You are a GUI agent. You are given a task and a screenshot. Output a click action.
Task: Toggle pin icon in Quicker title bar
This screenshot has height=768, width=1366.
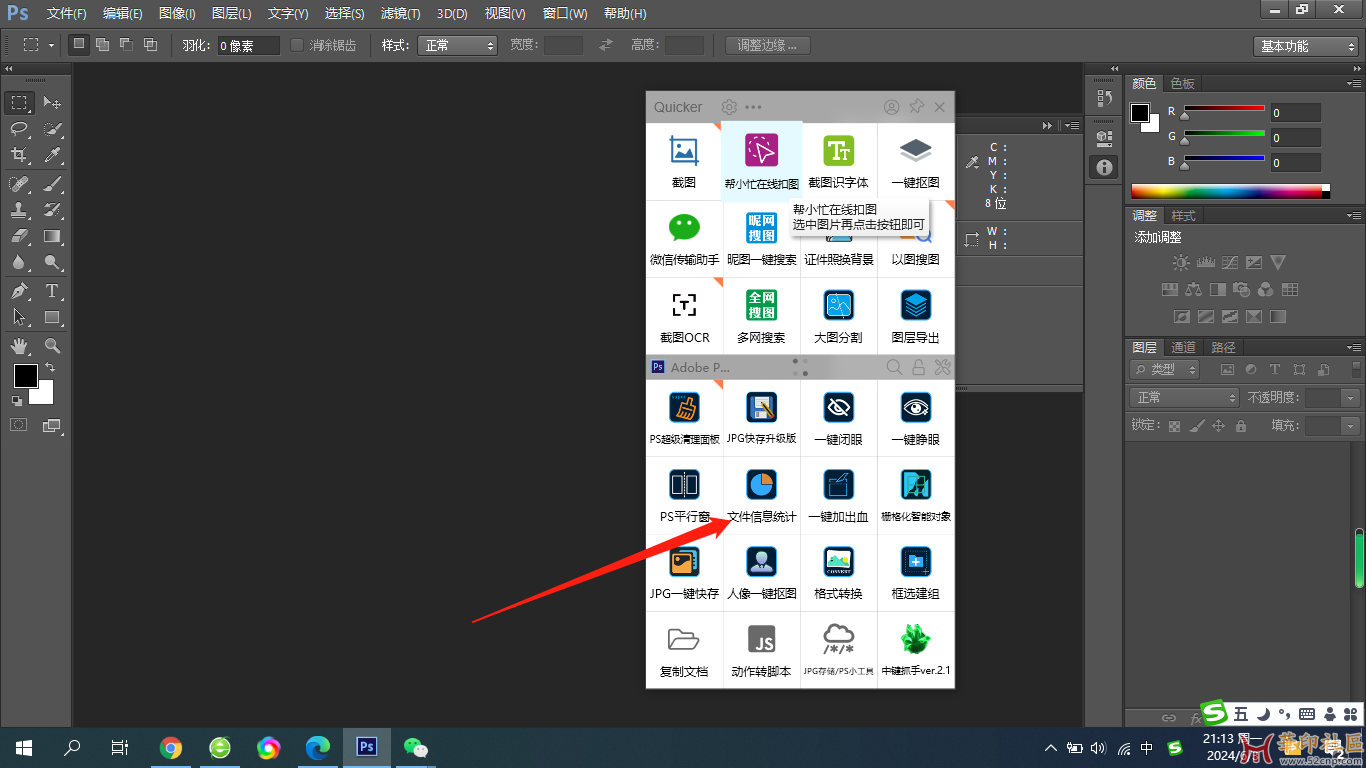tap(916, 107)
